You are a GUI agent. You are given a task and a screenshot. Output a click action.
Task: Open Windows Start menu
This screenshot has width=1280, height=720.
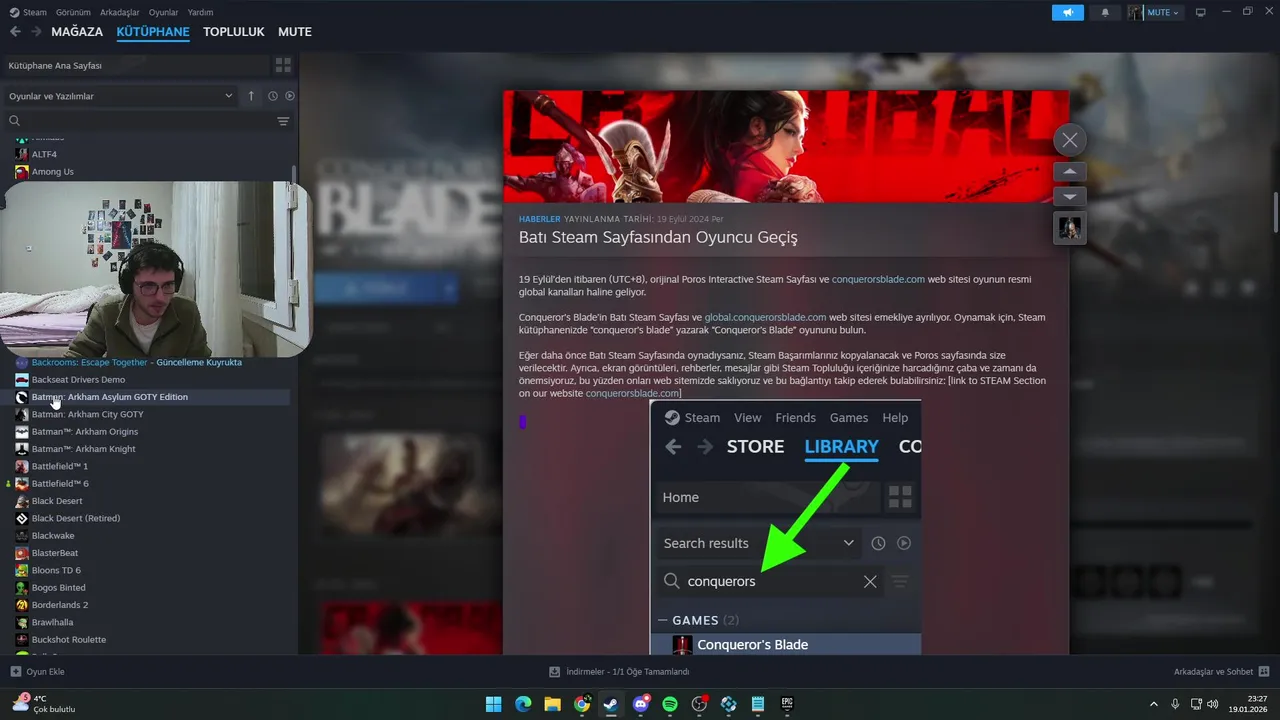pyautogui.click(x=493, y=704)
